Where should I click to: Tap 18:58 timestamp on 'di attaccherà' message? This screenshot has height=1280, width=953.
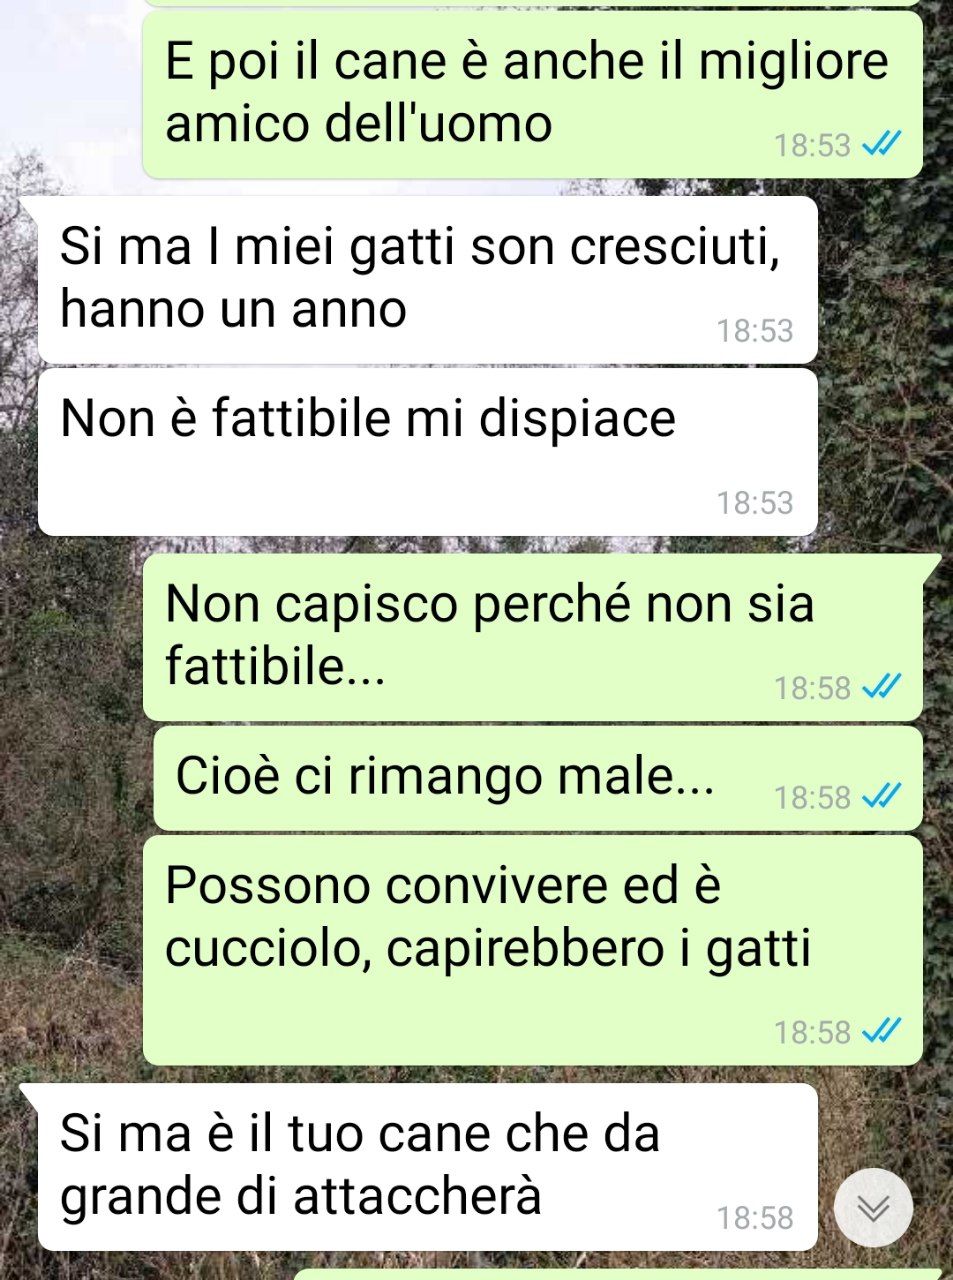pyautogui.click(x=754, y=1218)
